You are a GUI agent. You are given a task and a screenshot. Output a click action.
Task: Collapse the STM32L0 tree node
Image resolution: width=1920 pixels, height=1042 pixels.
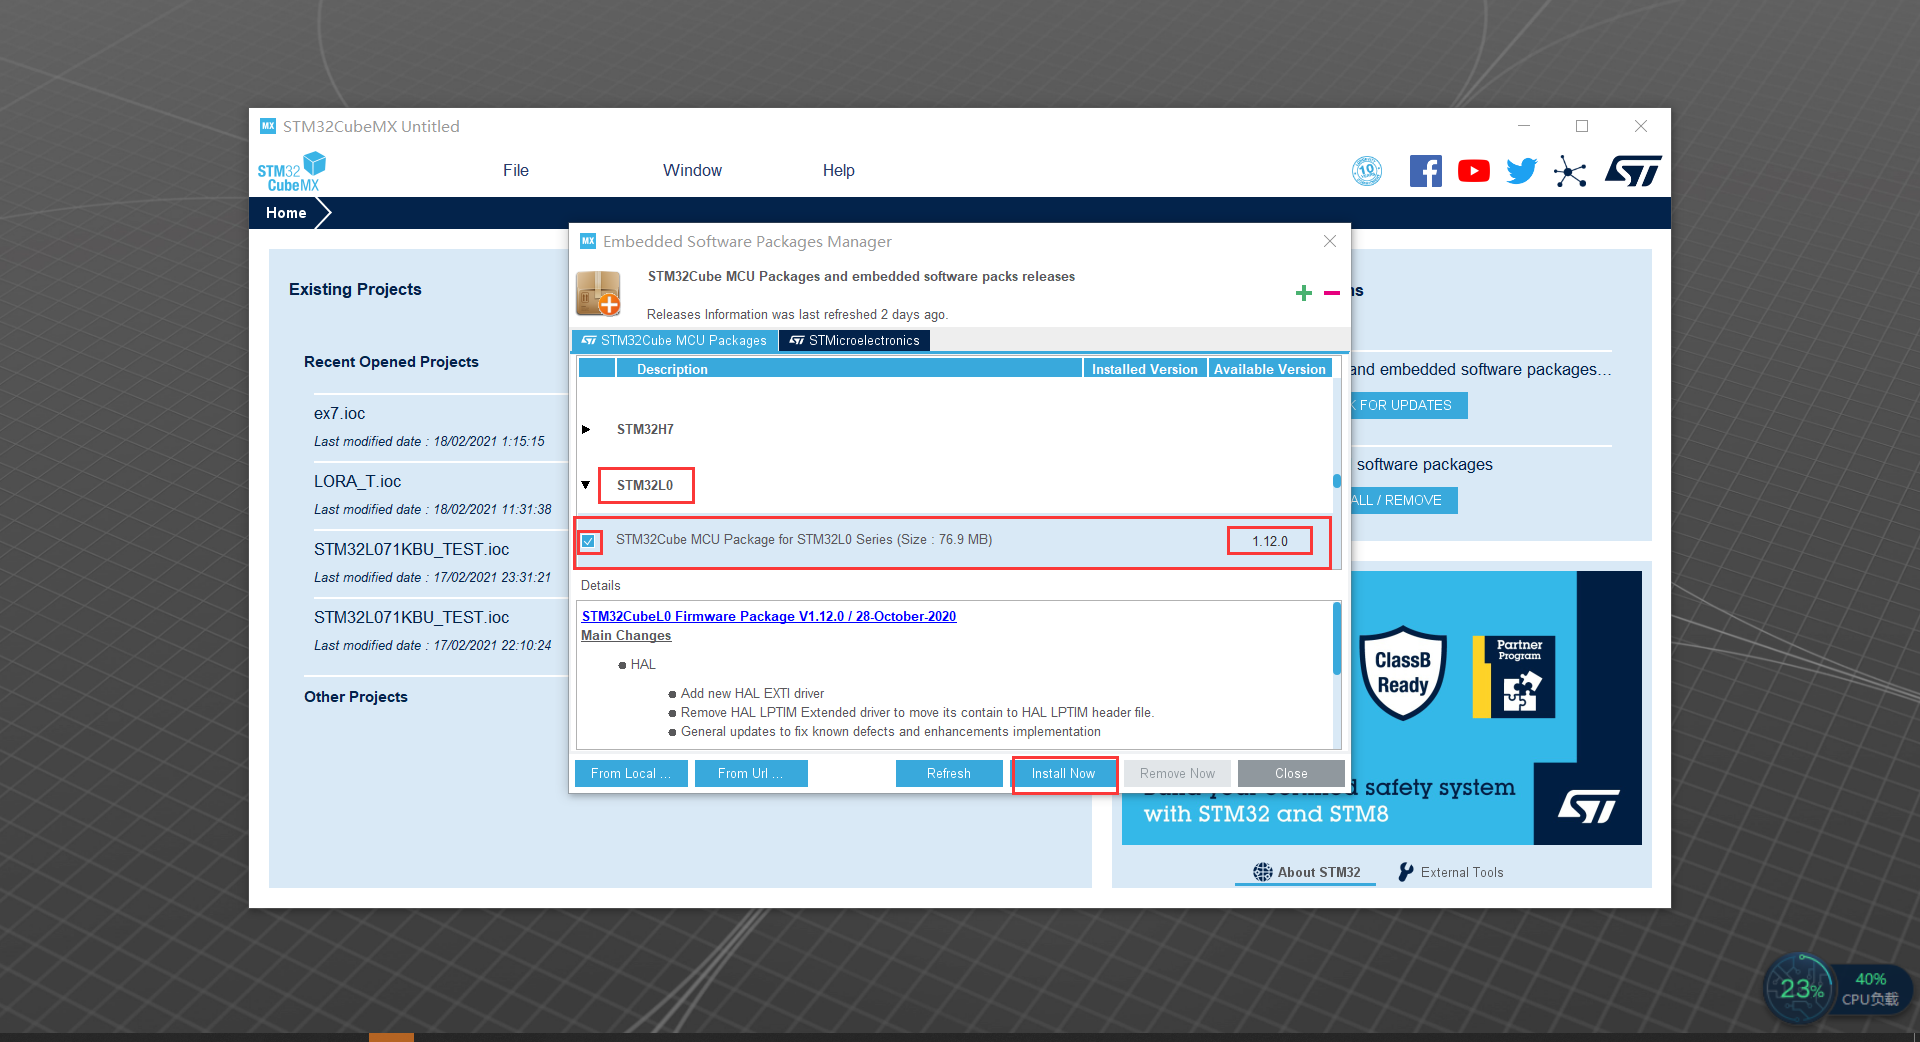[586, 485]
